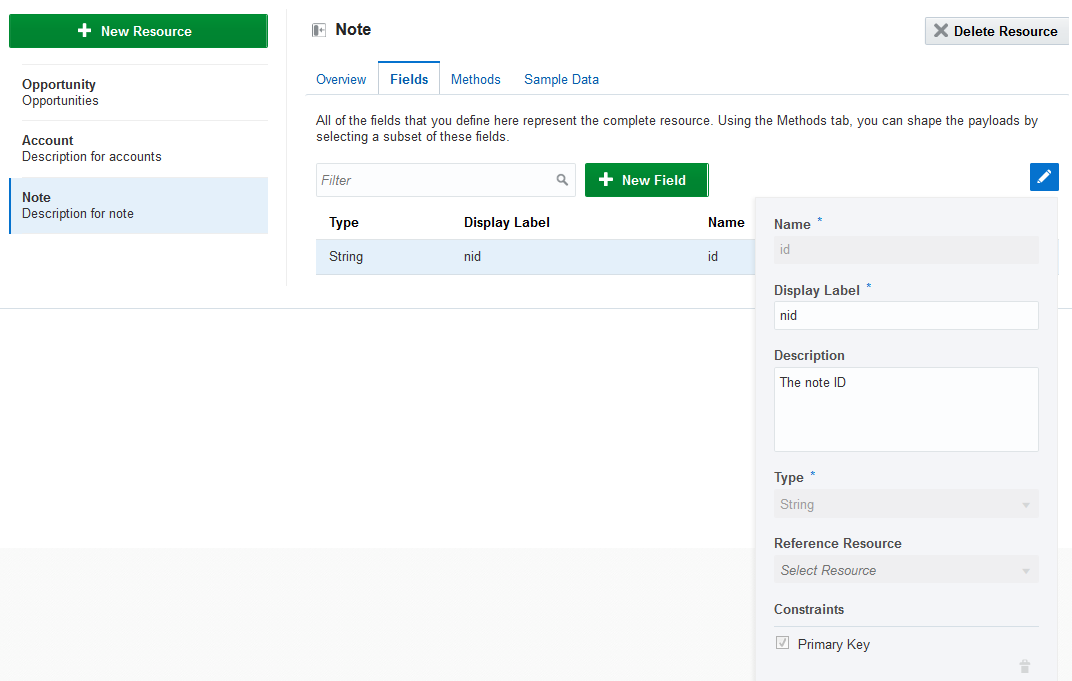Click into the Description text area

(x=905, y=409)
